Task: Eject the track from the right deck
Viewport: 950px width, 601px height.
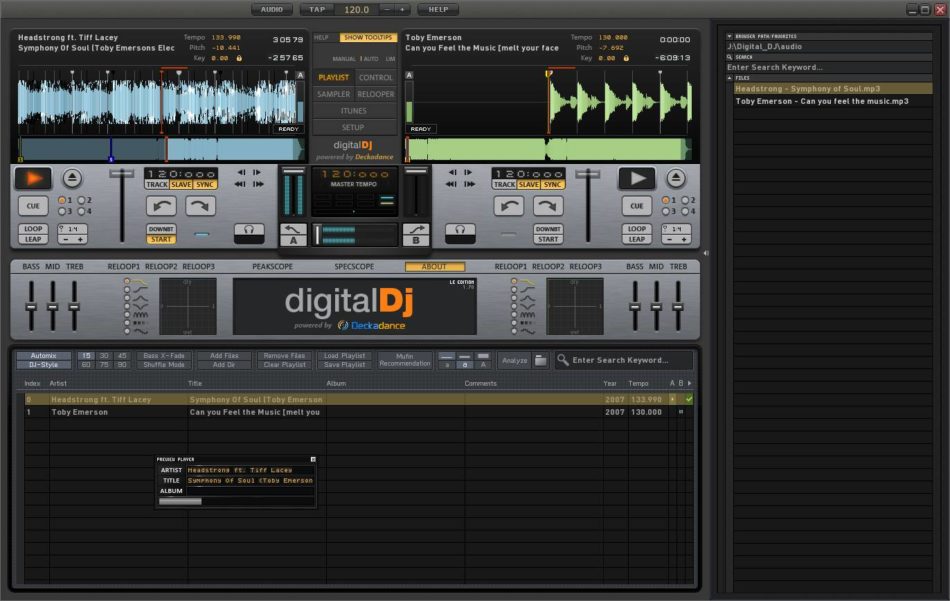Action: (x=676, y=178)
